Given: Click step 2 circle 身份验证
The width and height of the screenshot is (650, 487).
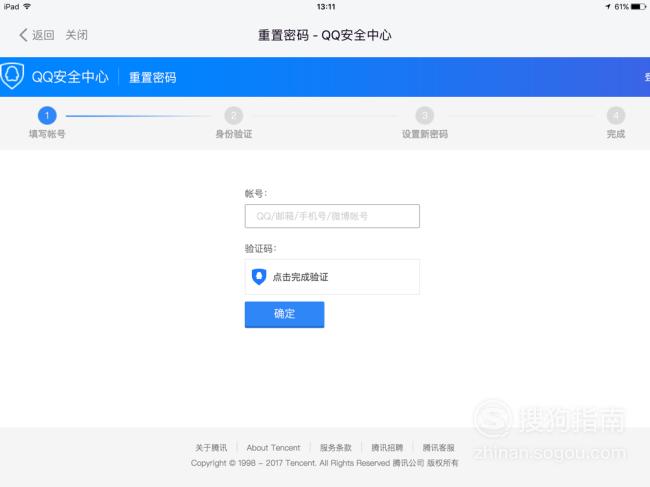Looking at the screenshot, I should 234,116.
